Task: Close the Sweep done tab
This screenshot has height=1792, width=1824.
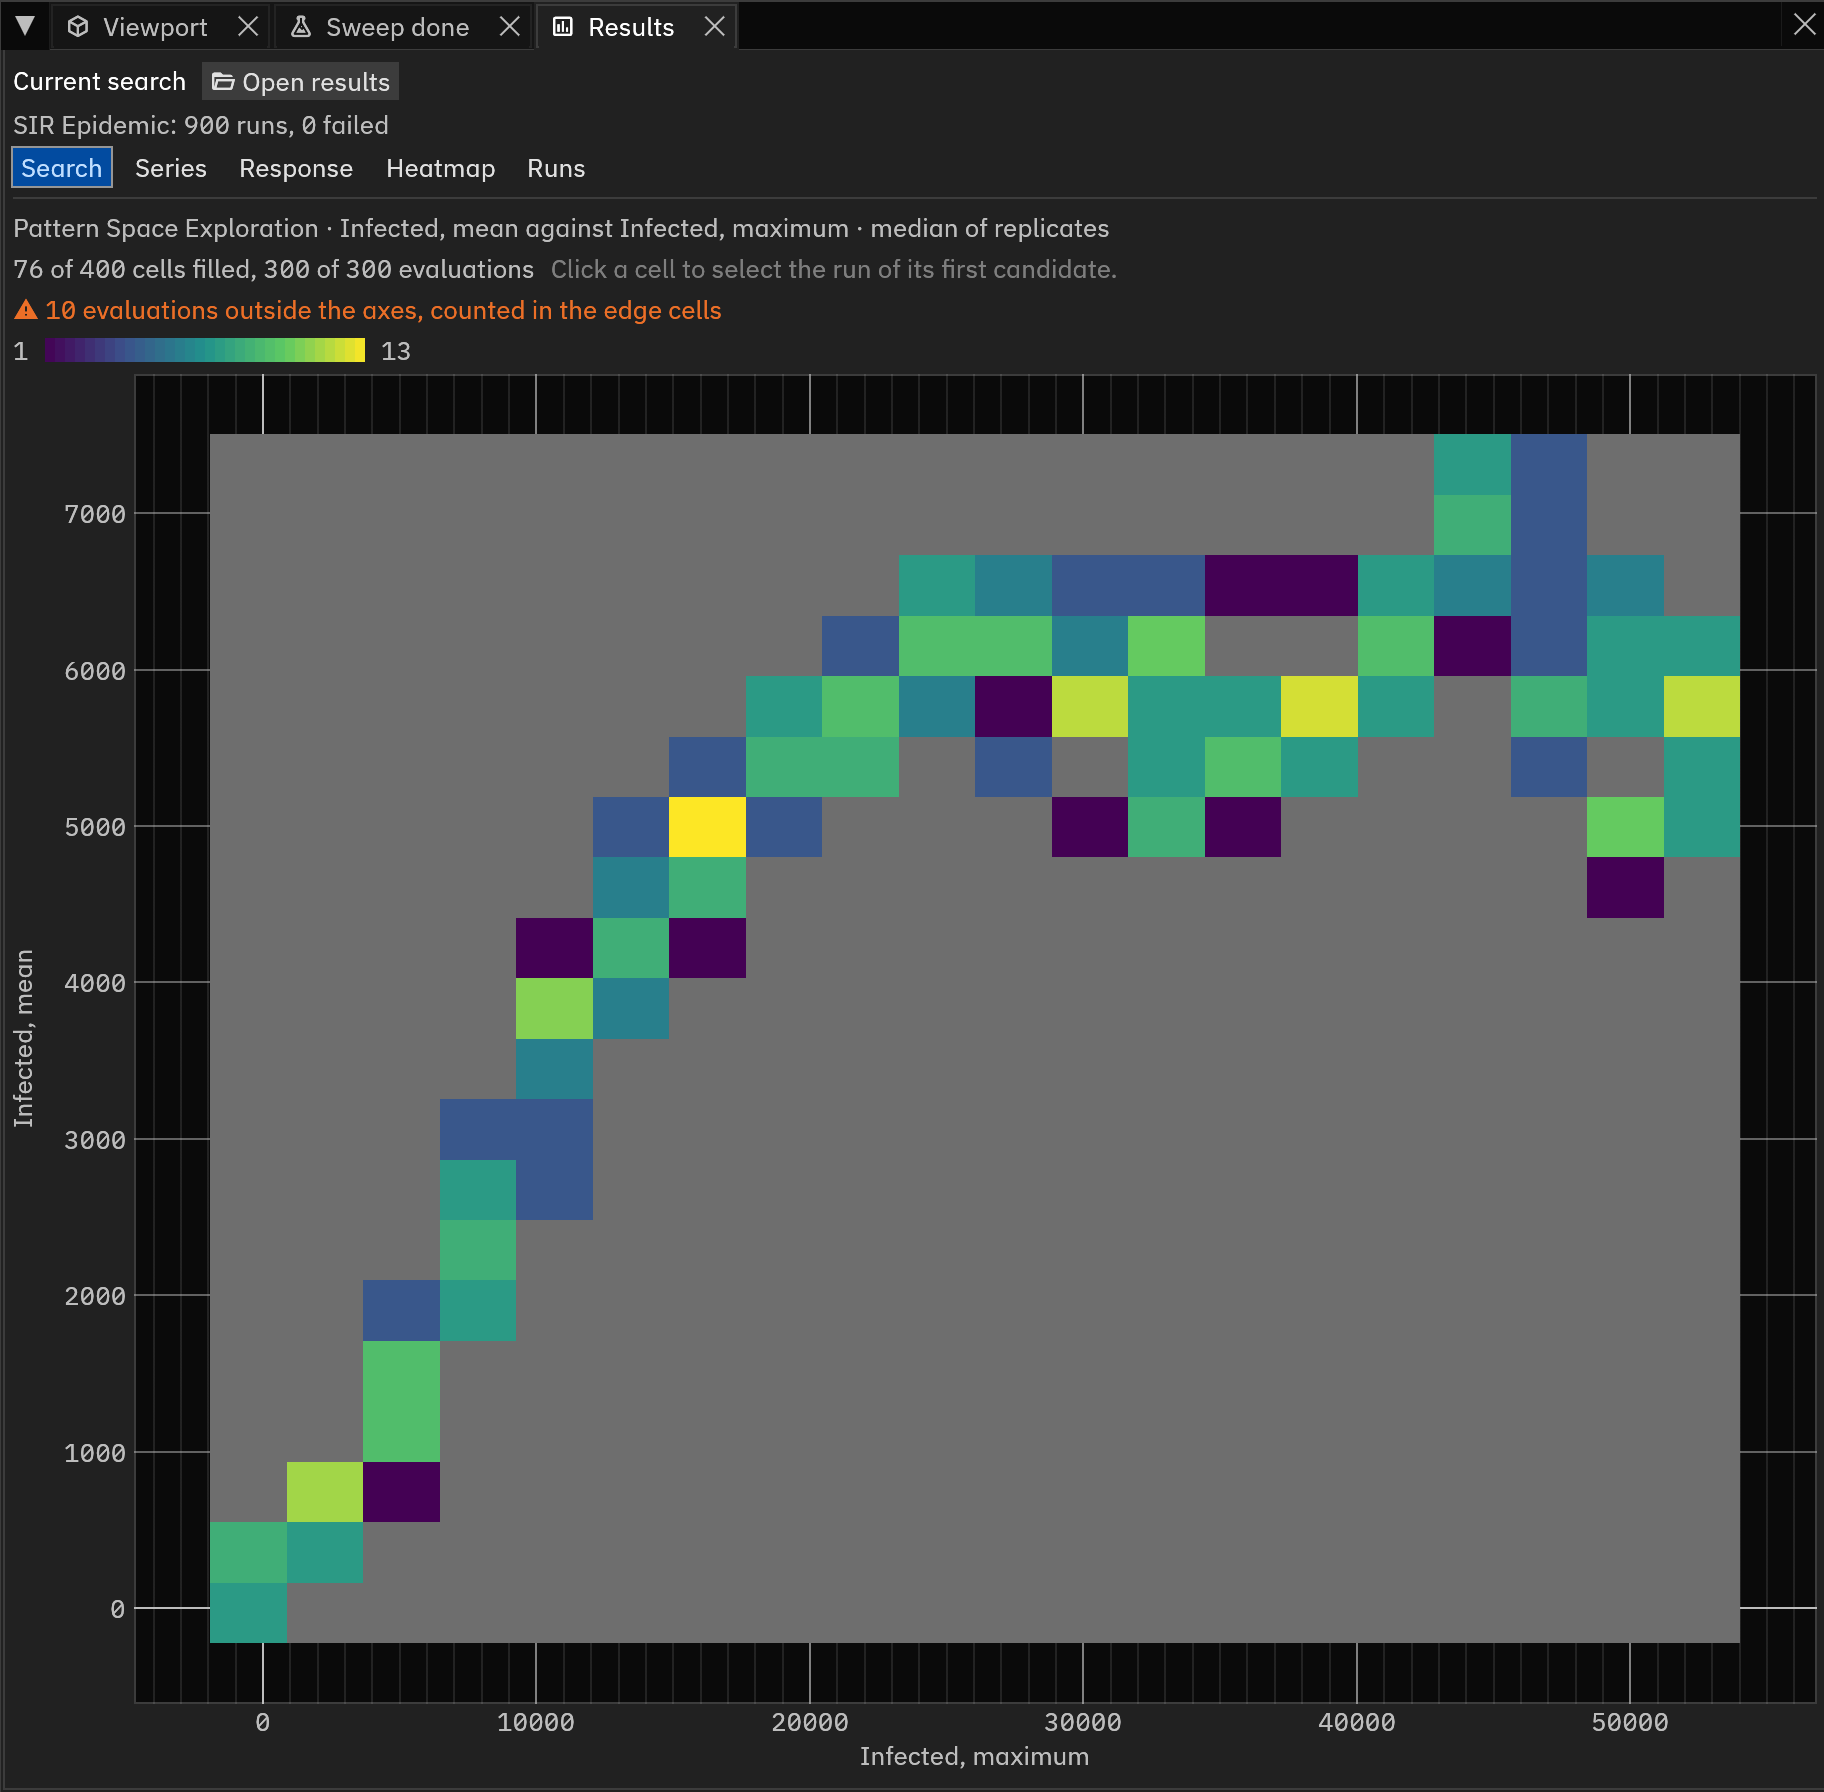Action: (510, 27)
